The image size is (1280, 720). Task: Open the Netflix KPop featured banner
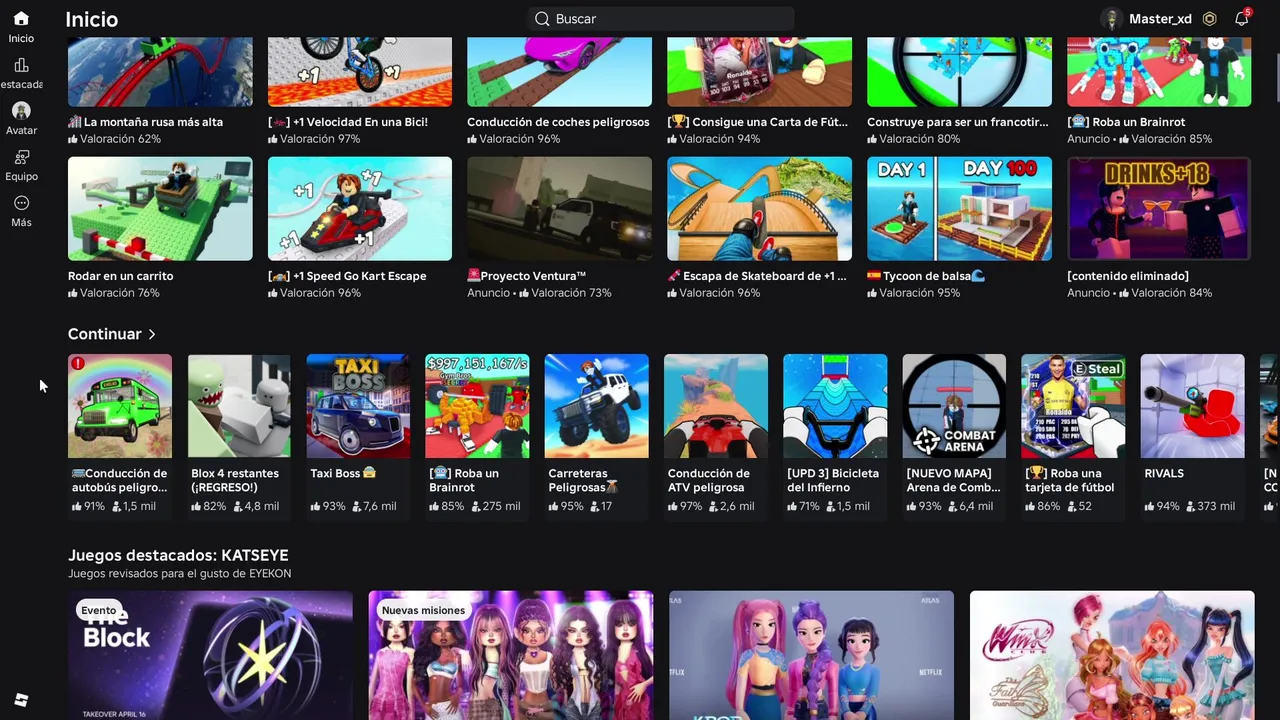point(811,655)
